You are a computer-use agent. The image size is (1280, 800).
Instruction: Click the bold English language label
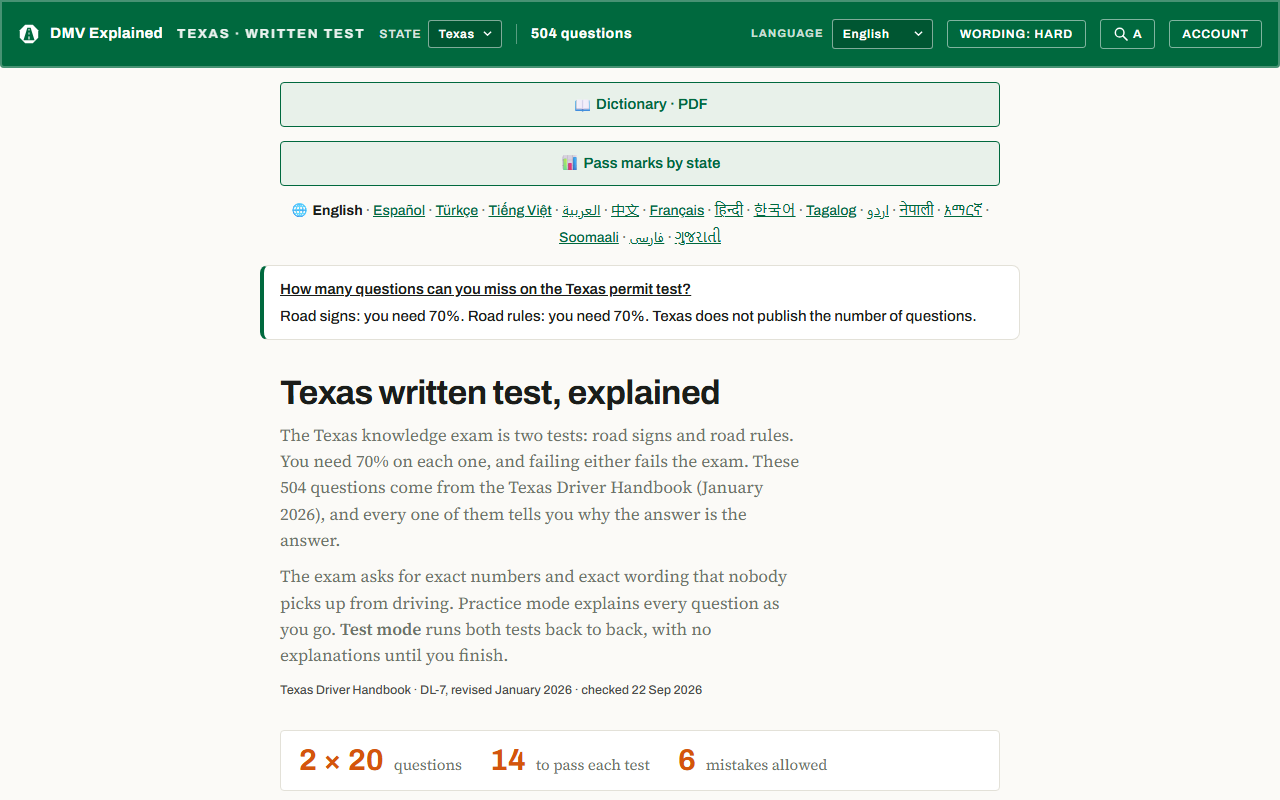(337, 210)
